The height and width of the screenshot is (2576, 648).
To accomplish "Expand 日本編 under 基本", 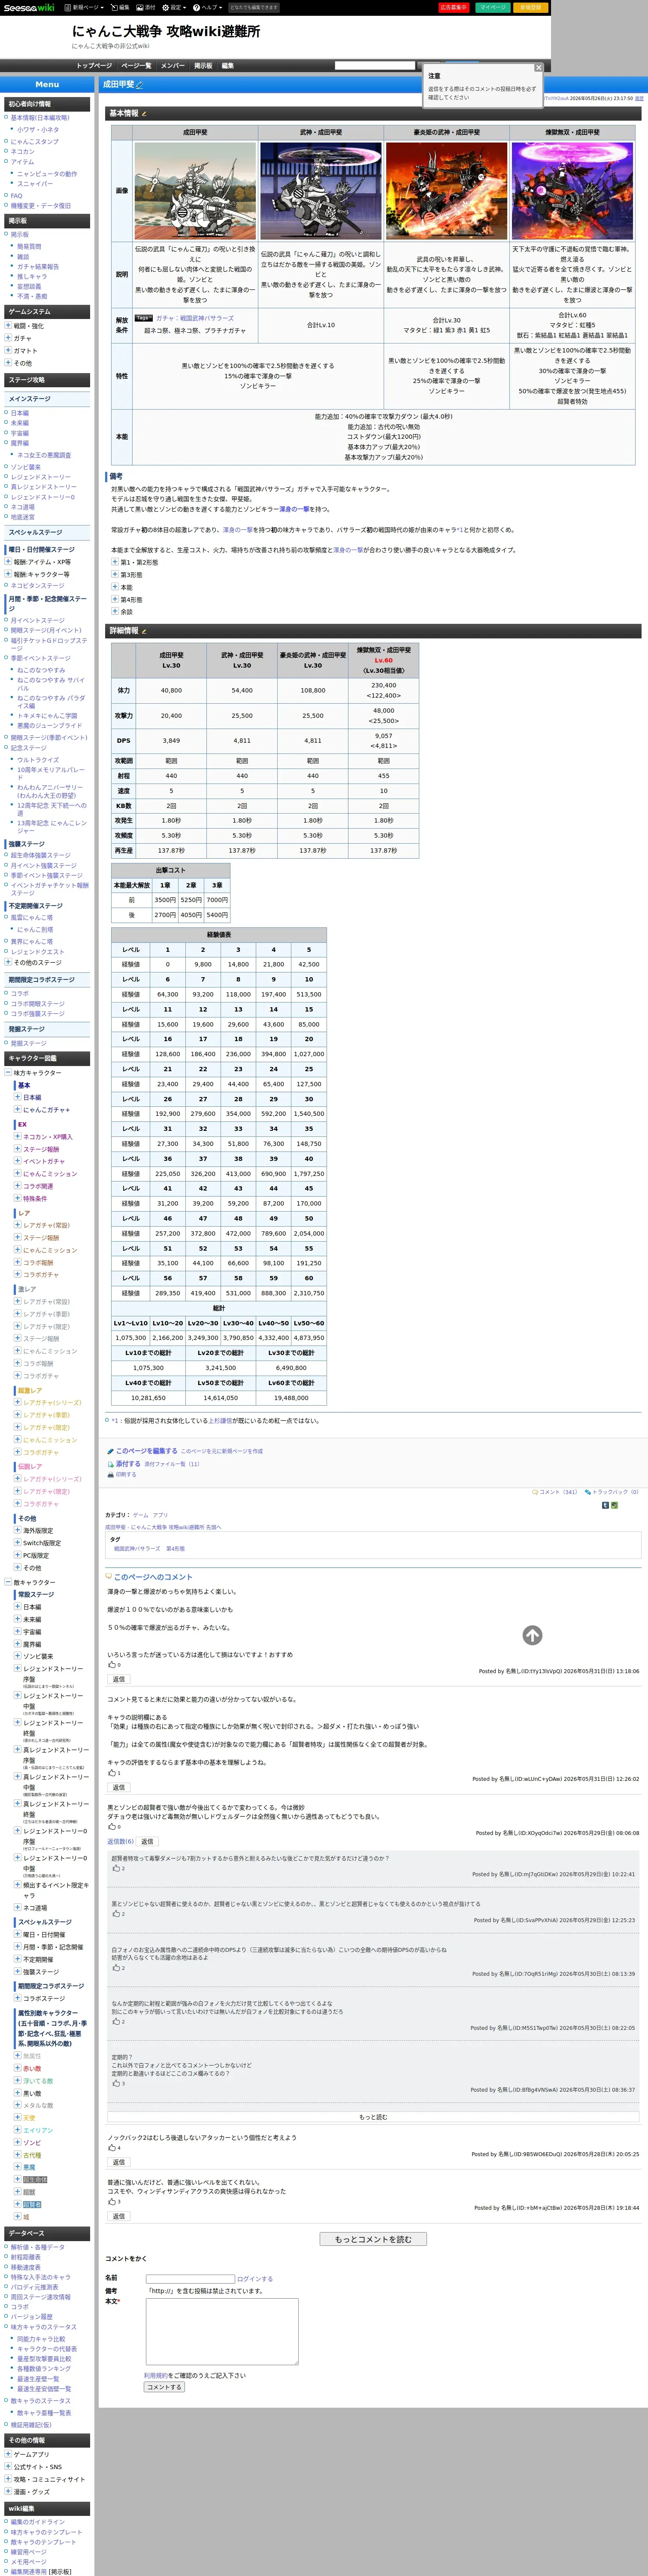I will (17, 1097).
